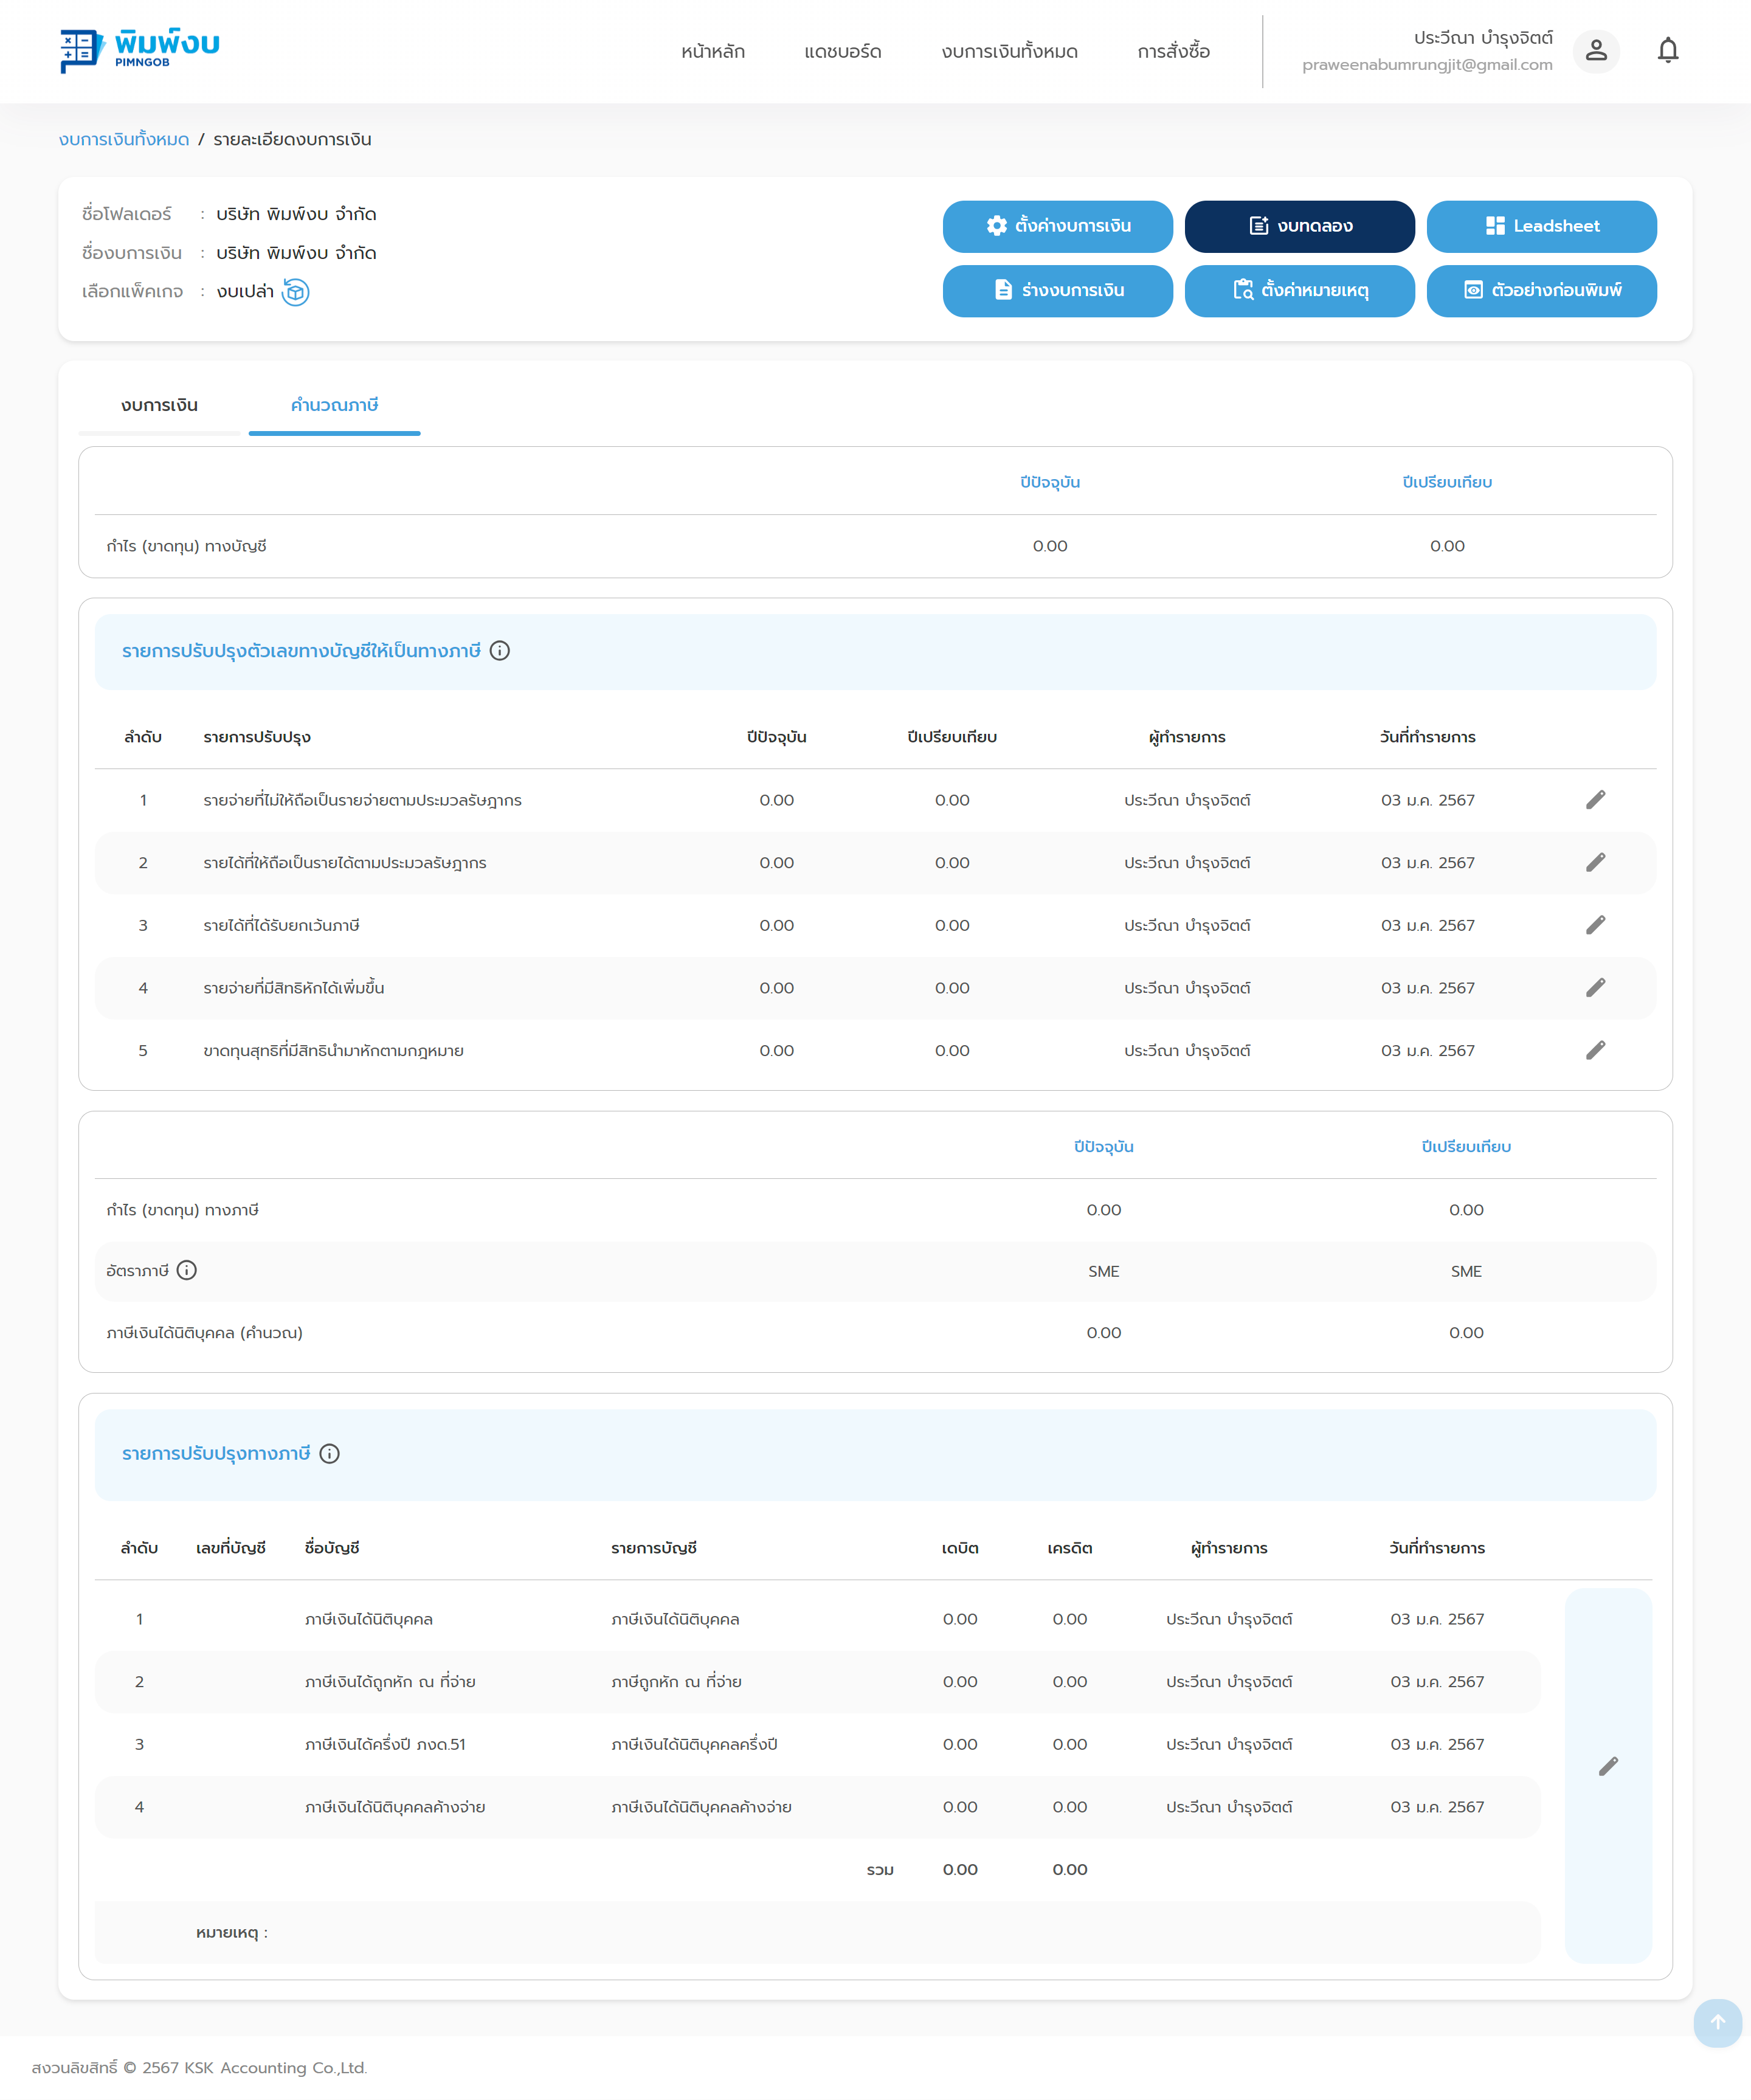
Task: Open the user profile avatar icon
Action: coord(1596,50)
